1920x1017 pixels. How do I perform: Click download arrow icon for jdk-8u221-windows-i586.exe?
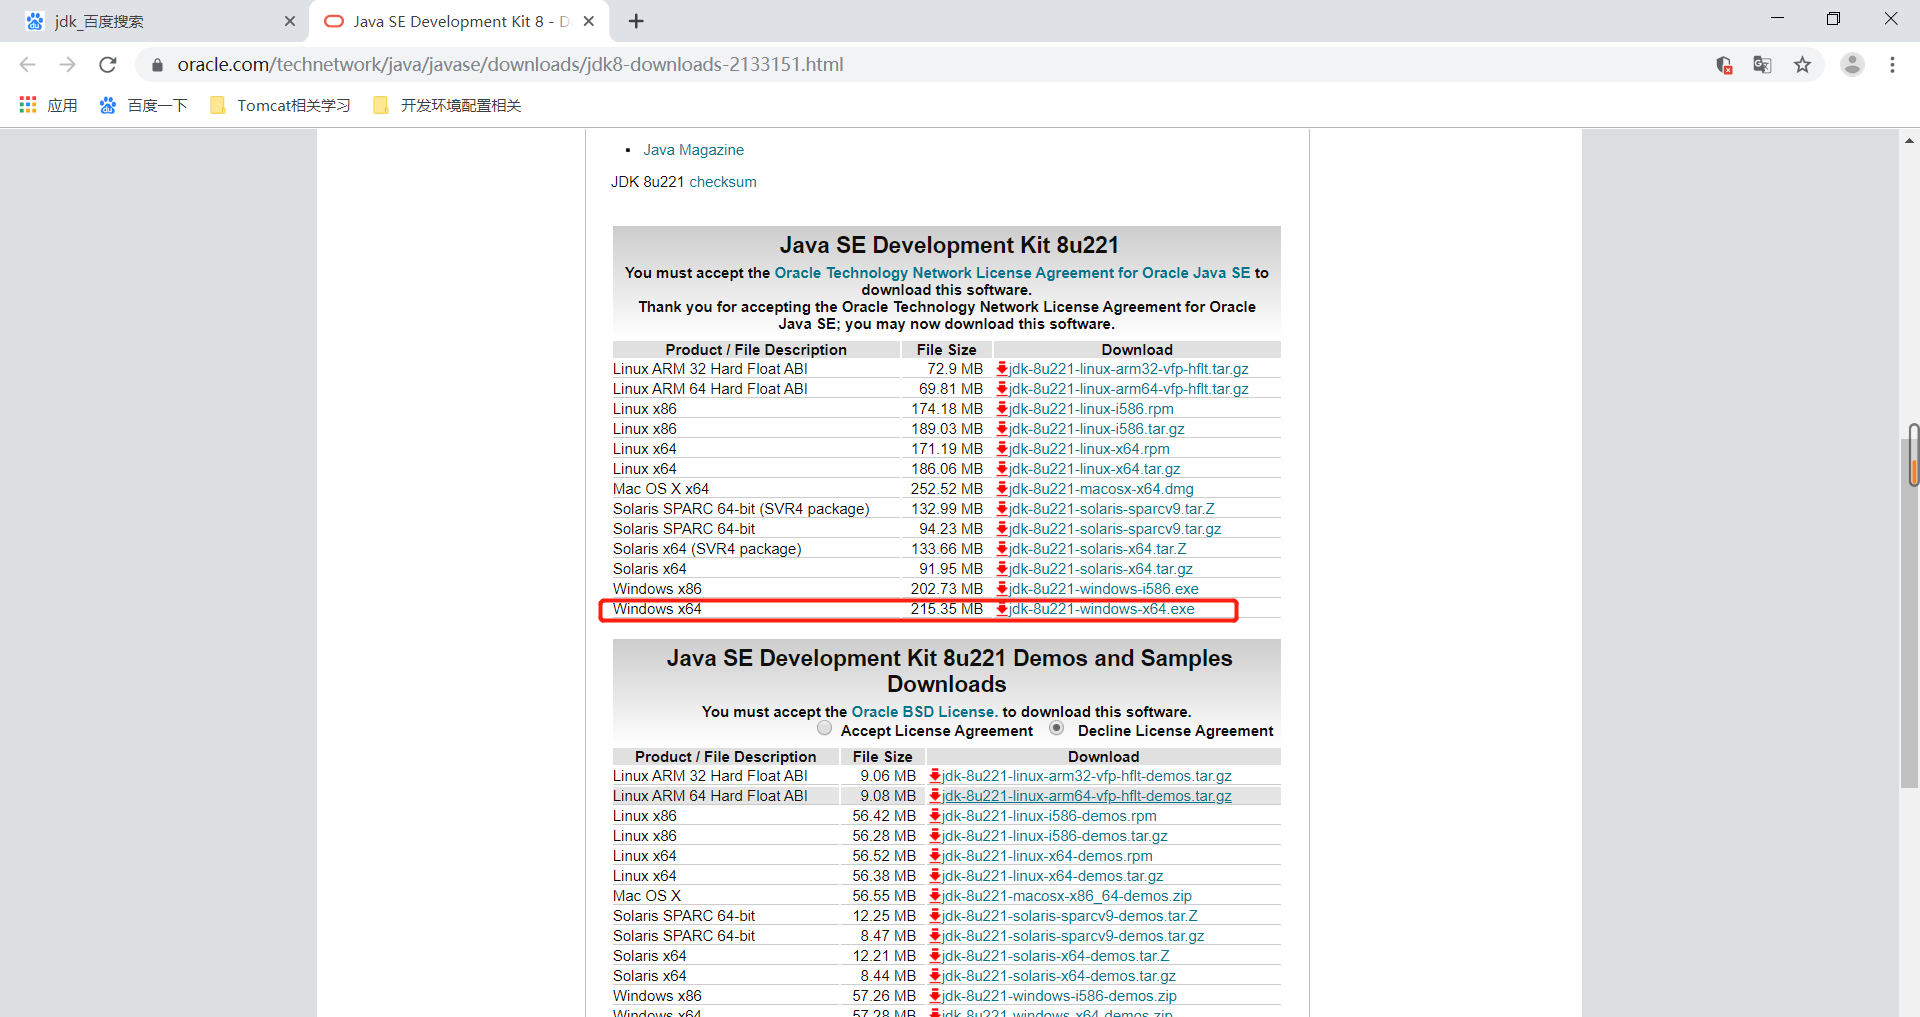tap(1002, 589)
